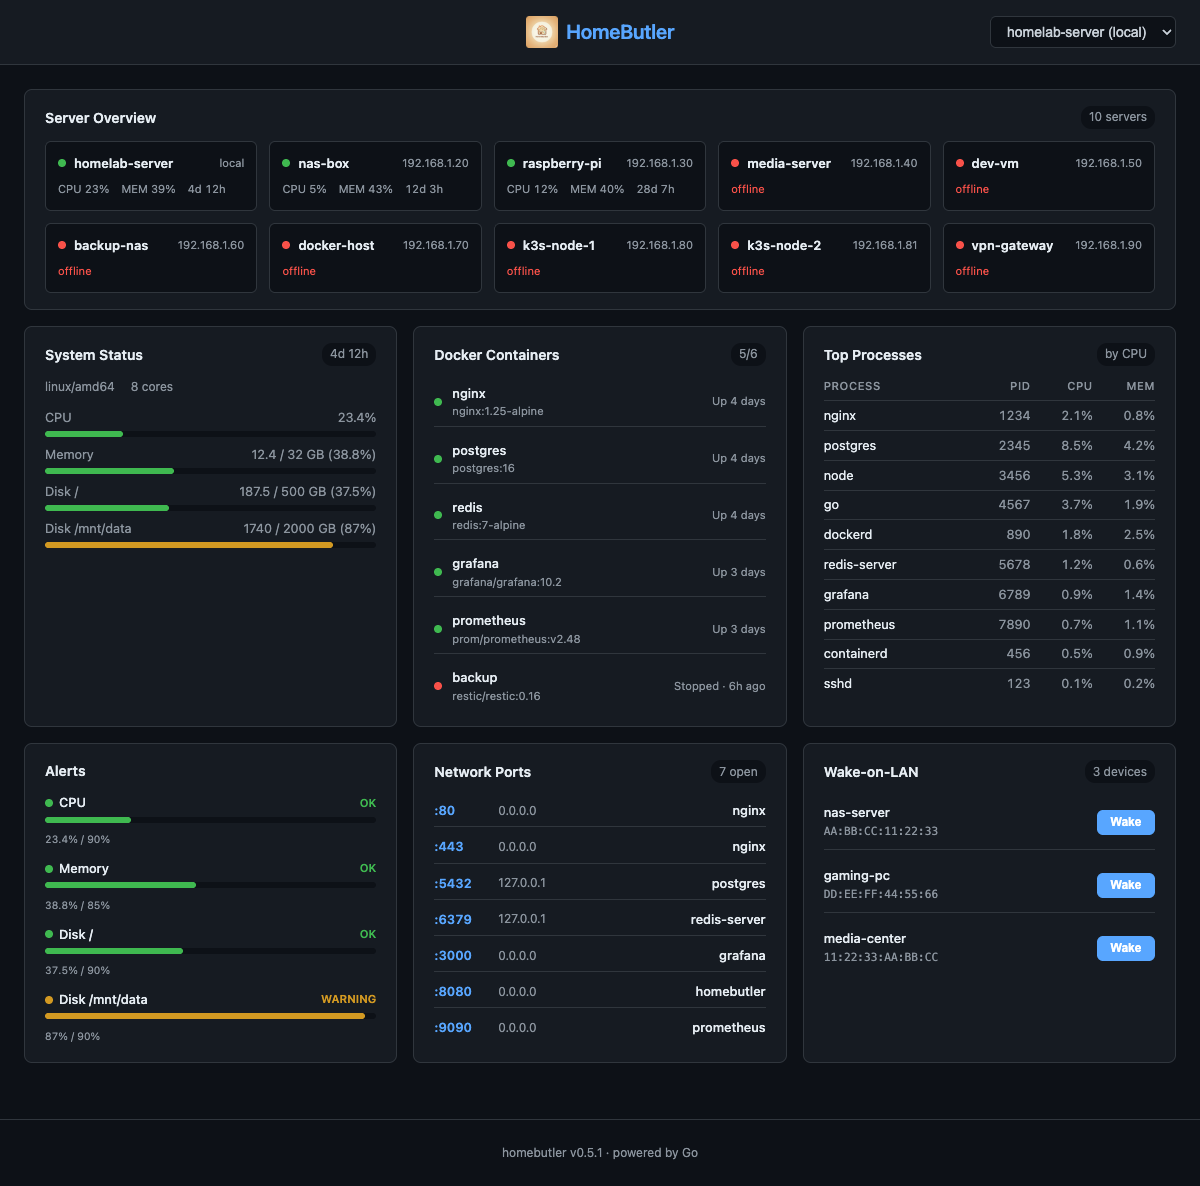Screen dimensions: 1200x1186
Task: Click the offline dot on vpn-gateway server card
Action: pos(960,244)
